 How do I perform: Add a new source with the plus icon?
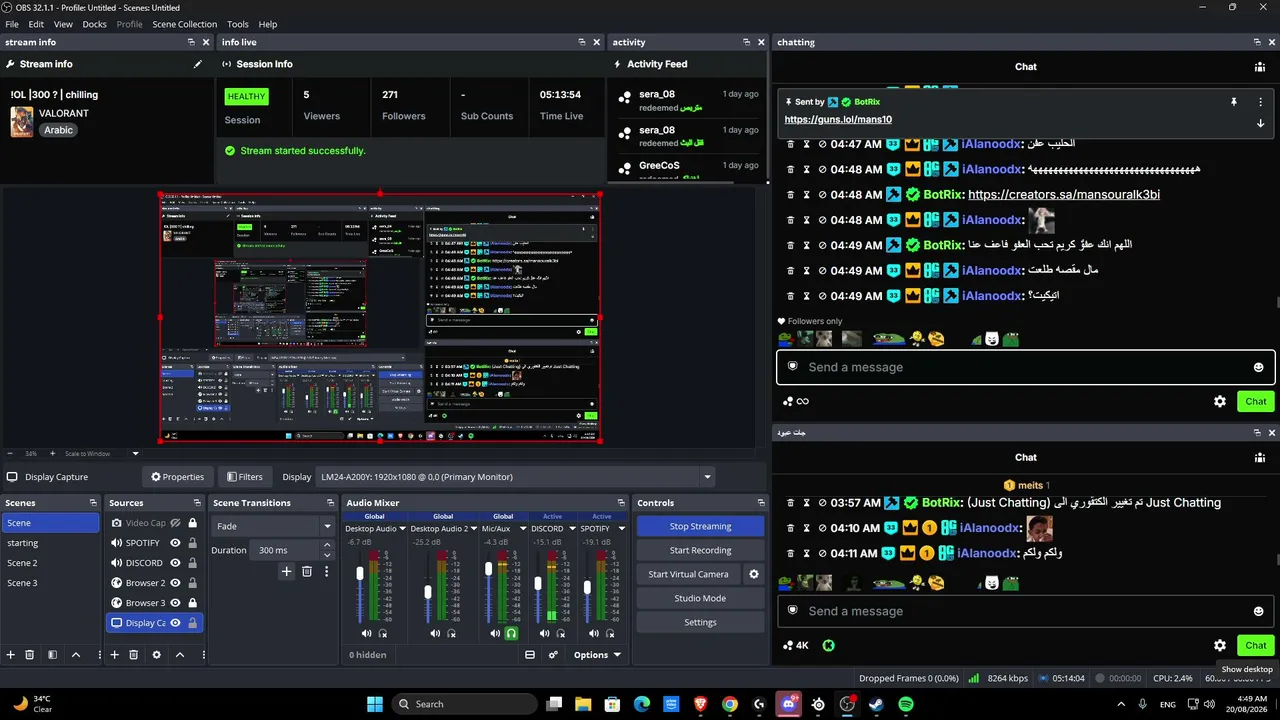(x=114, y=655)
